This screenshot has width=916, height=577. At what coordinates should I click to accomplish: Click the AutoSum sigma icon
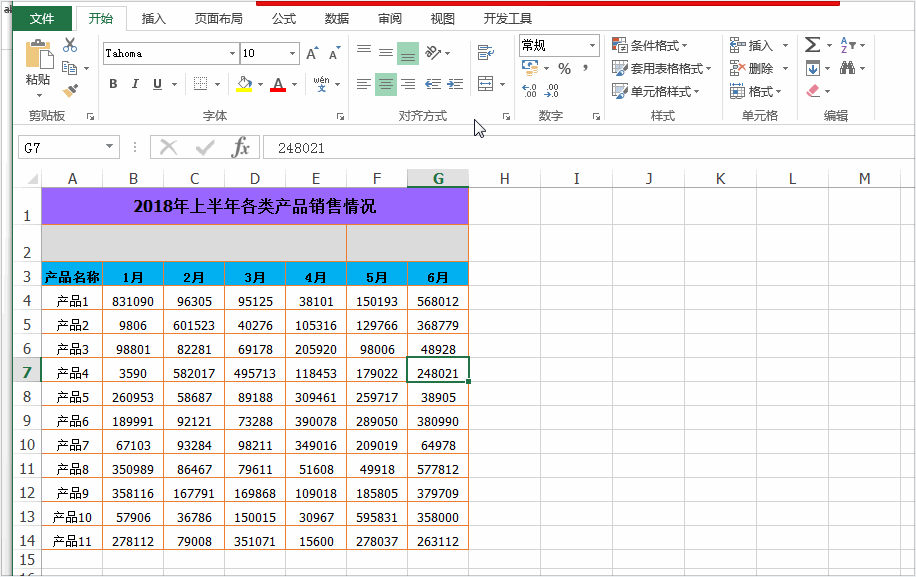tap(812, 45)
